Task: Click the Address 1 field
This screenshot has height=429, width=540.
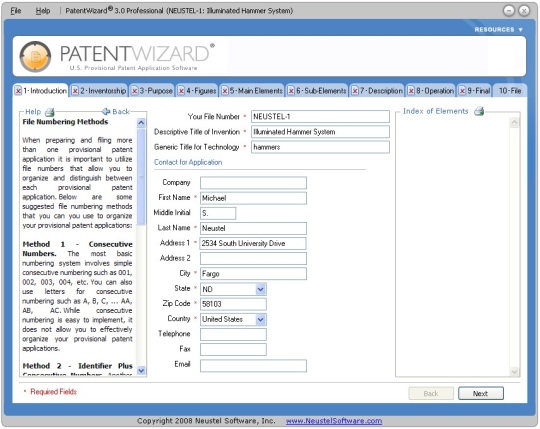Action: click(x=253, y=243)
